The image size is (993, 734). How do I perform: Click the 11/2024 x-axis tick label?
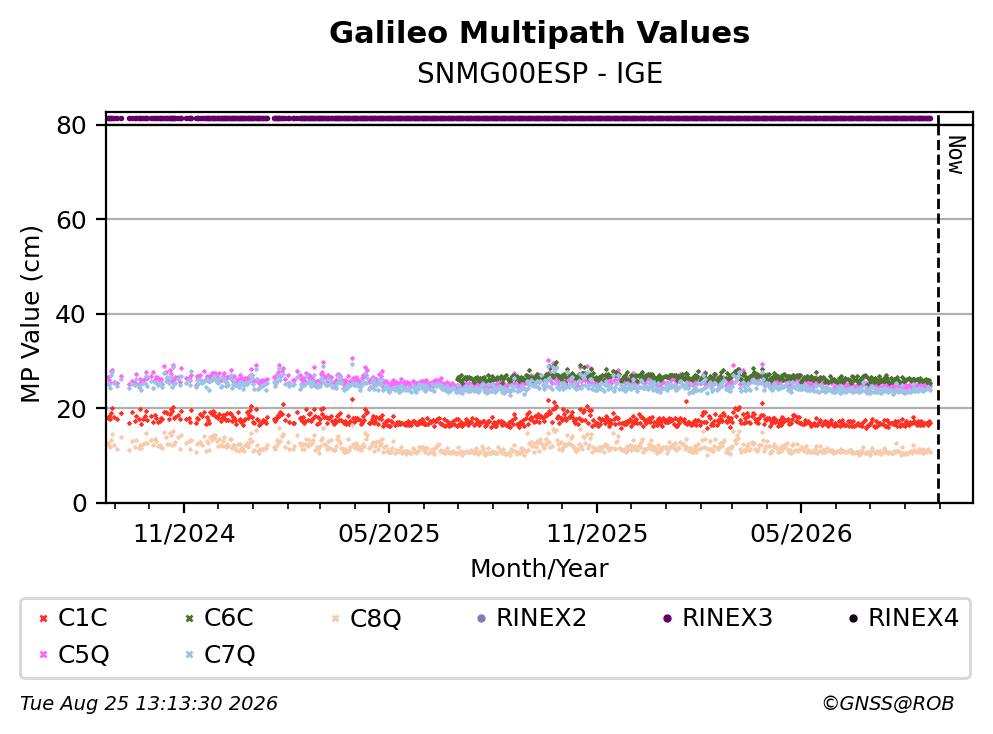(x=184, y=534)
